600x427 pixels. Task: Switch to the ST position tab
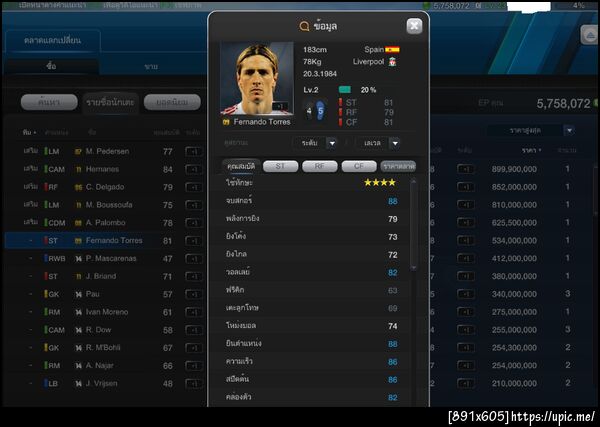pos(280,166)
